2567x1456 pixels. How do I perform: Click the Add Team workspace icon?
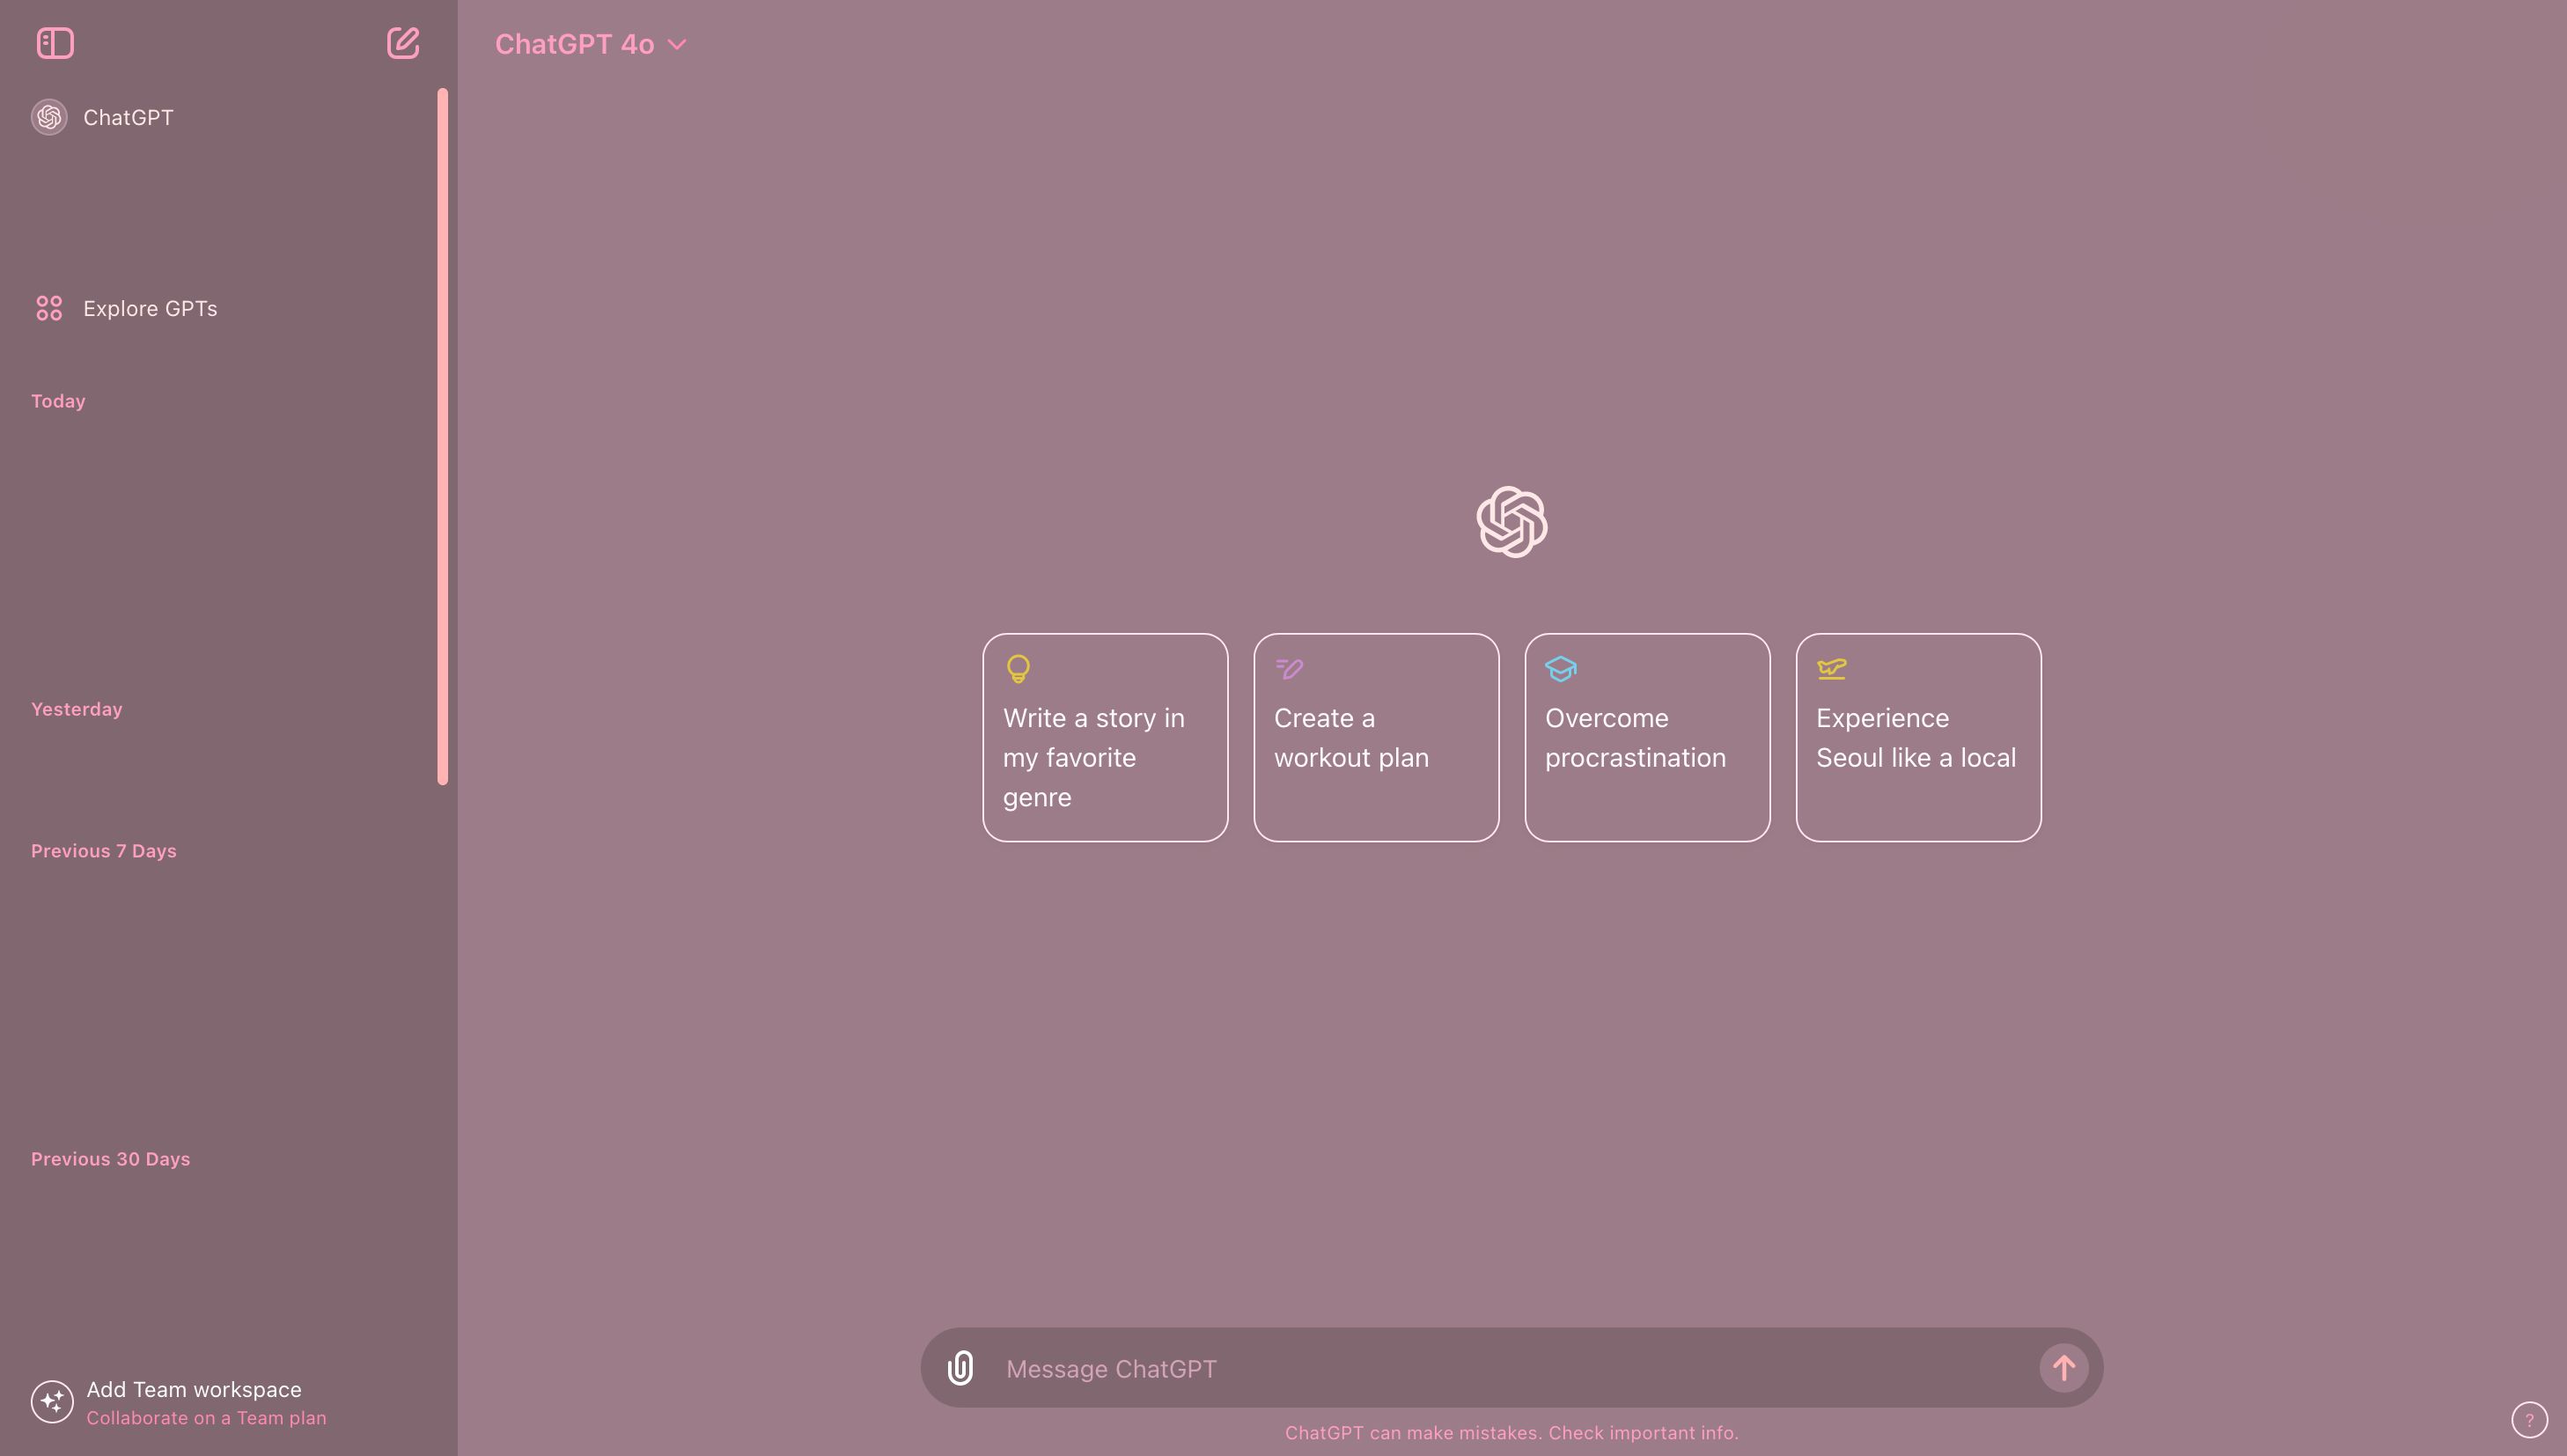[x=51, y=1401]
